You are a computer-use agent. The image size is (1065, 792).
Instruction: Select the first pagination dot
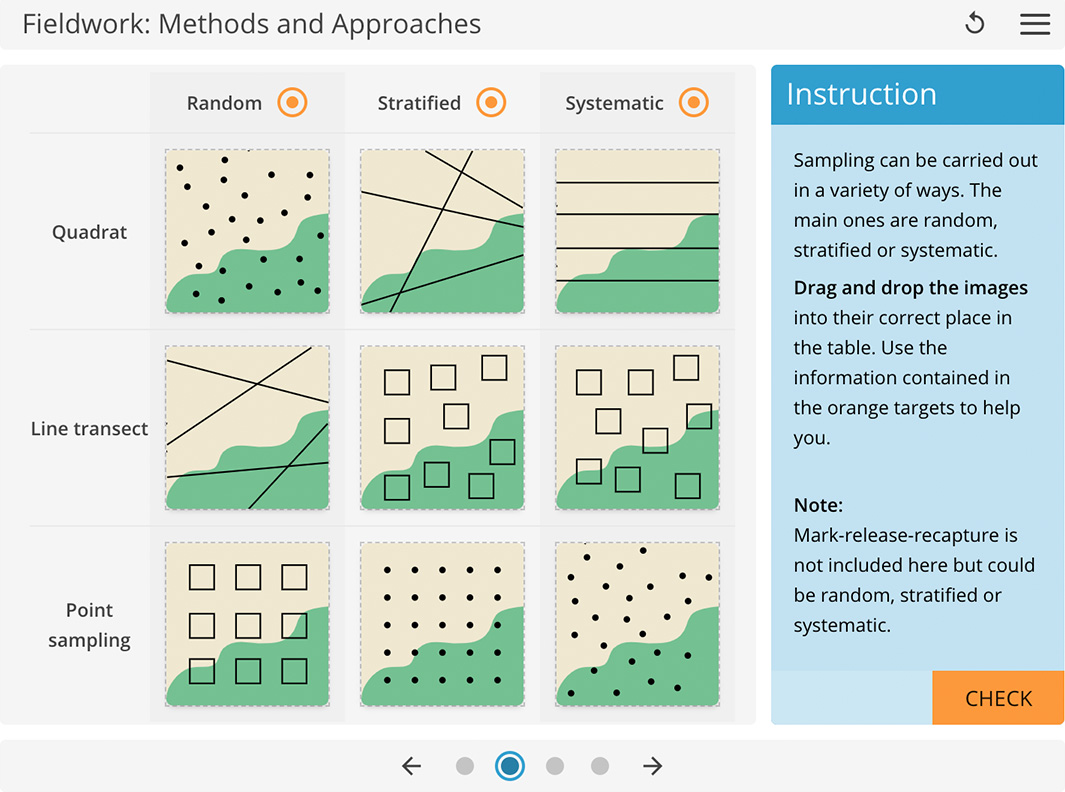[464, 765]
